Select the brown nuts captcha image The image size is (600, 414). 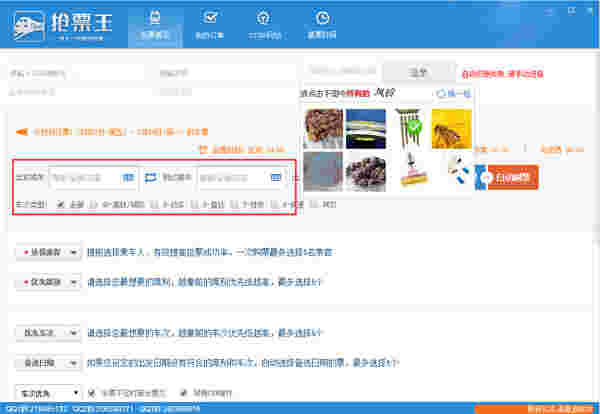(323, 128)
